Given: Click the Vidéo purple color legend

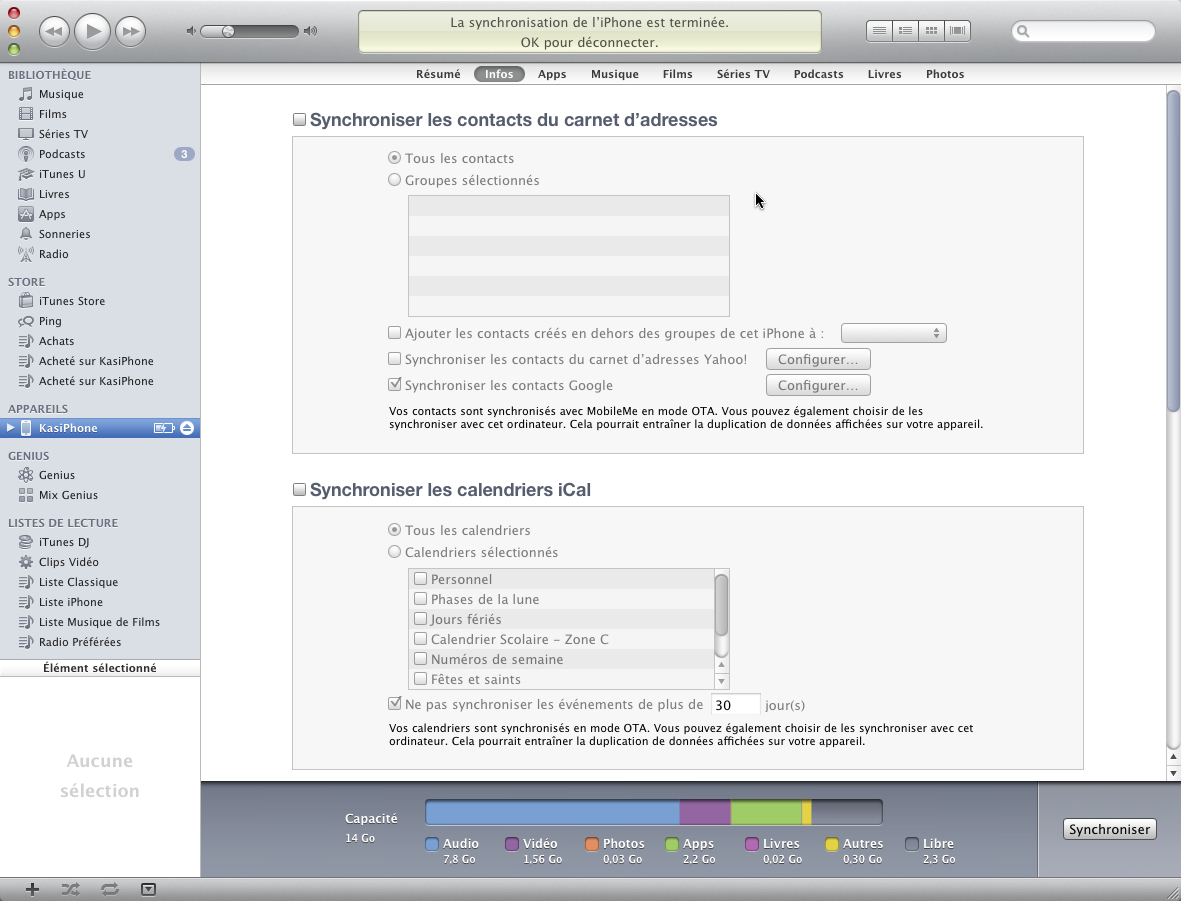Looking at the screenshot, I should [x=511, y=844].
